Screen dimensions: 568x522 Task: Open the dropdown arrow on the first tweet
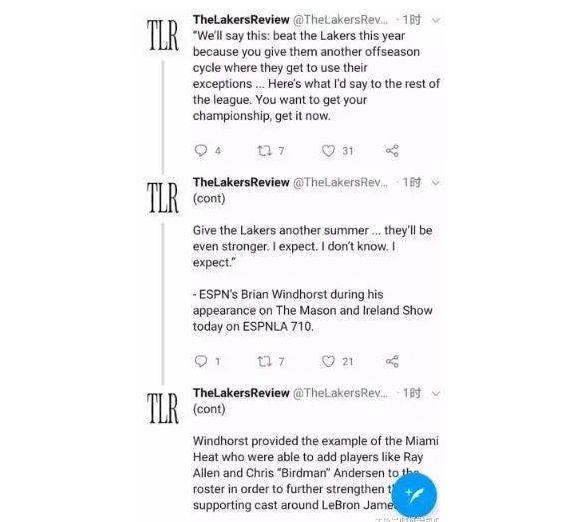point(436,20)
